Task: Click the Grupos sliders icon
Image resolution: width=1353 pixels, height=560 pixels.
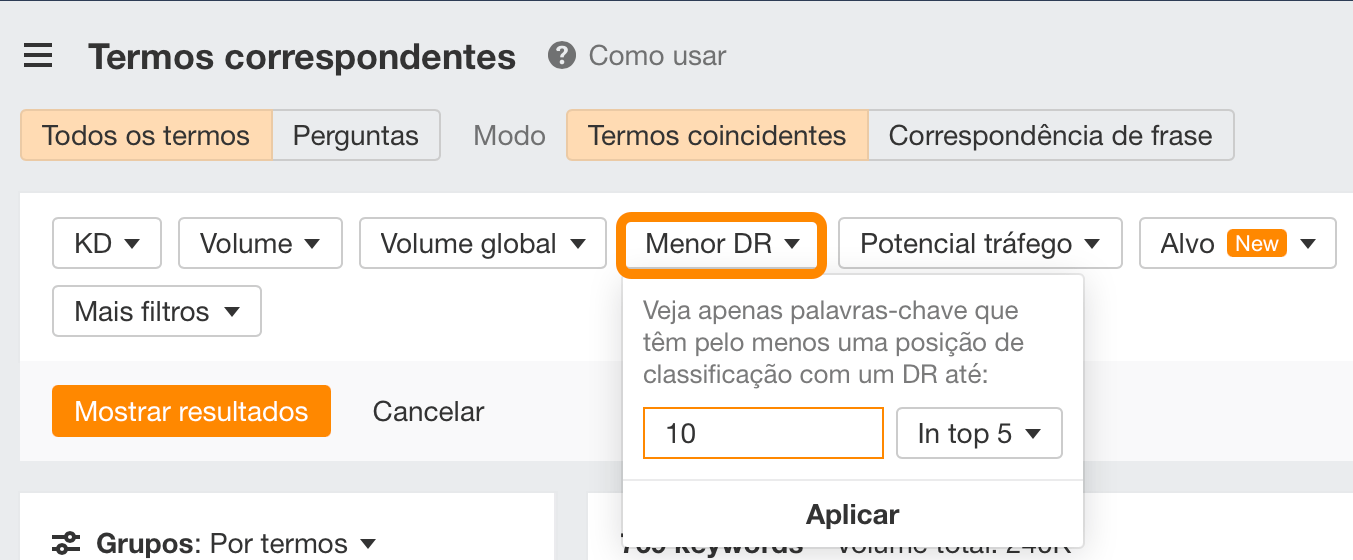Action: click(66, 543)
